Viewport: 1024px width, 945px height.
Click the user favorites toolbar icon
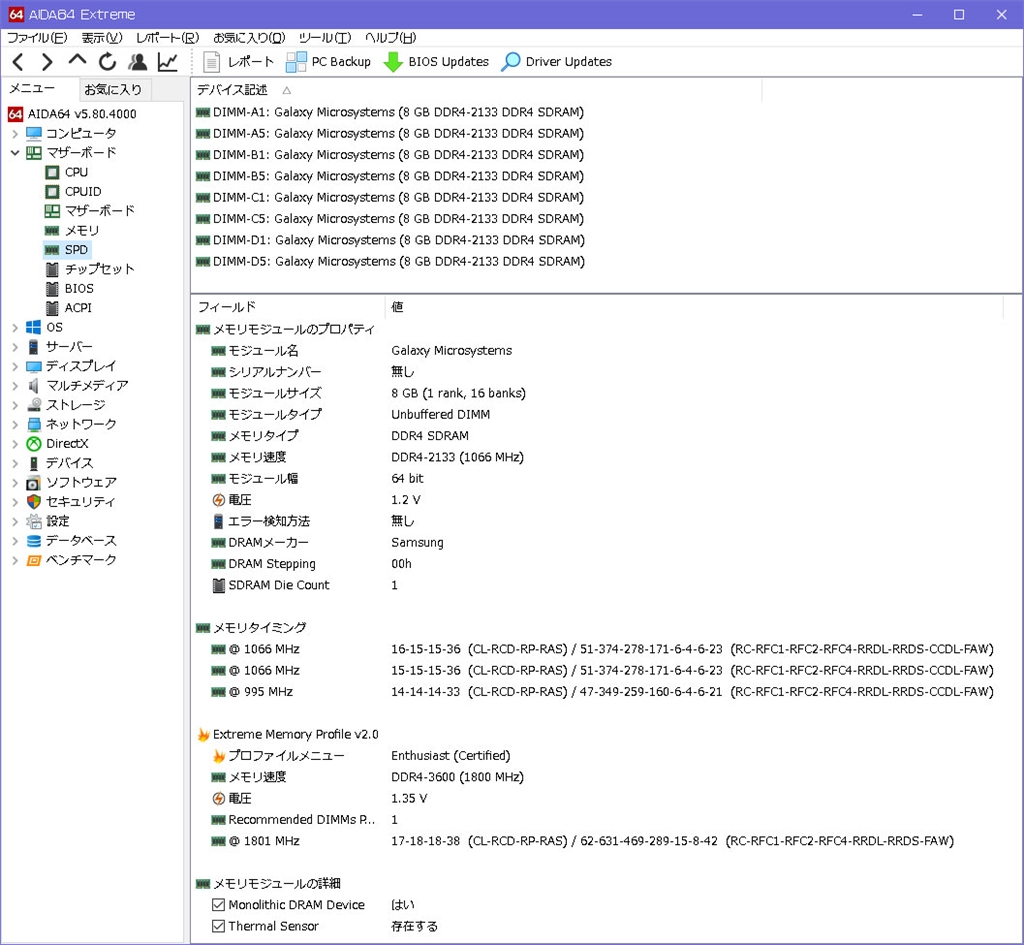pos(138,62)
